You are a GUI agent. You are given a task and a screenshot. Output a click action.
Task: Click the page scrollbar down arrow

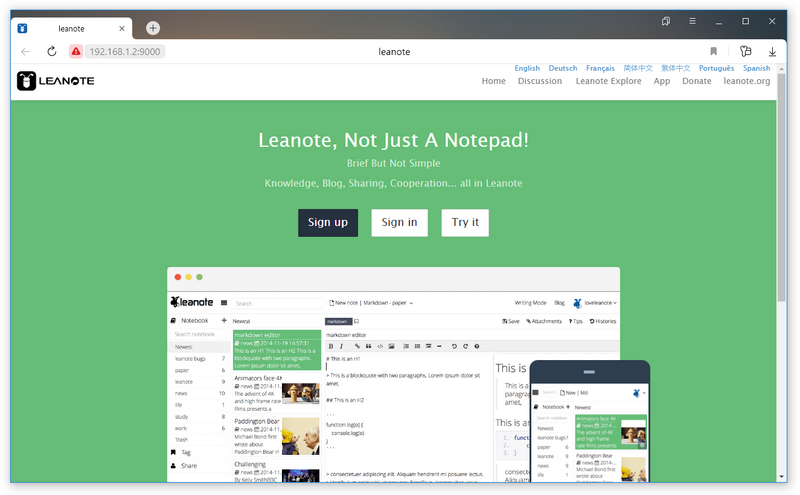tap(781, 477)
